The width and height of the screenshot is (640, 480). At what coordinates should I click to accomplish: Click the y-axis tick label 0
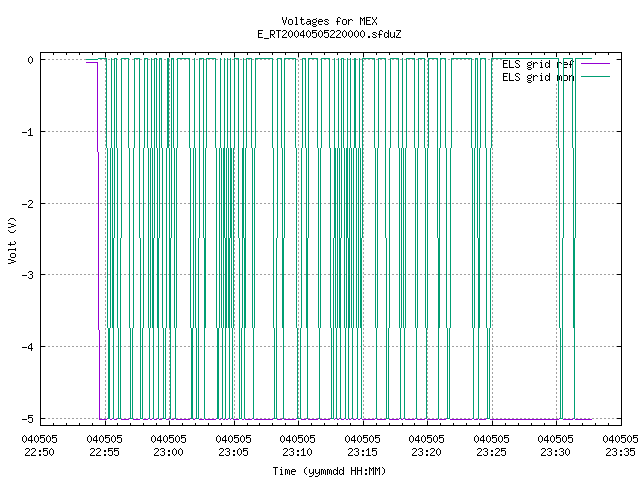pos(31,60)
